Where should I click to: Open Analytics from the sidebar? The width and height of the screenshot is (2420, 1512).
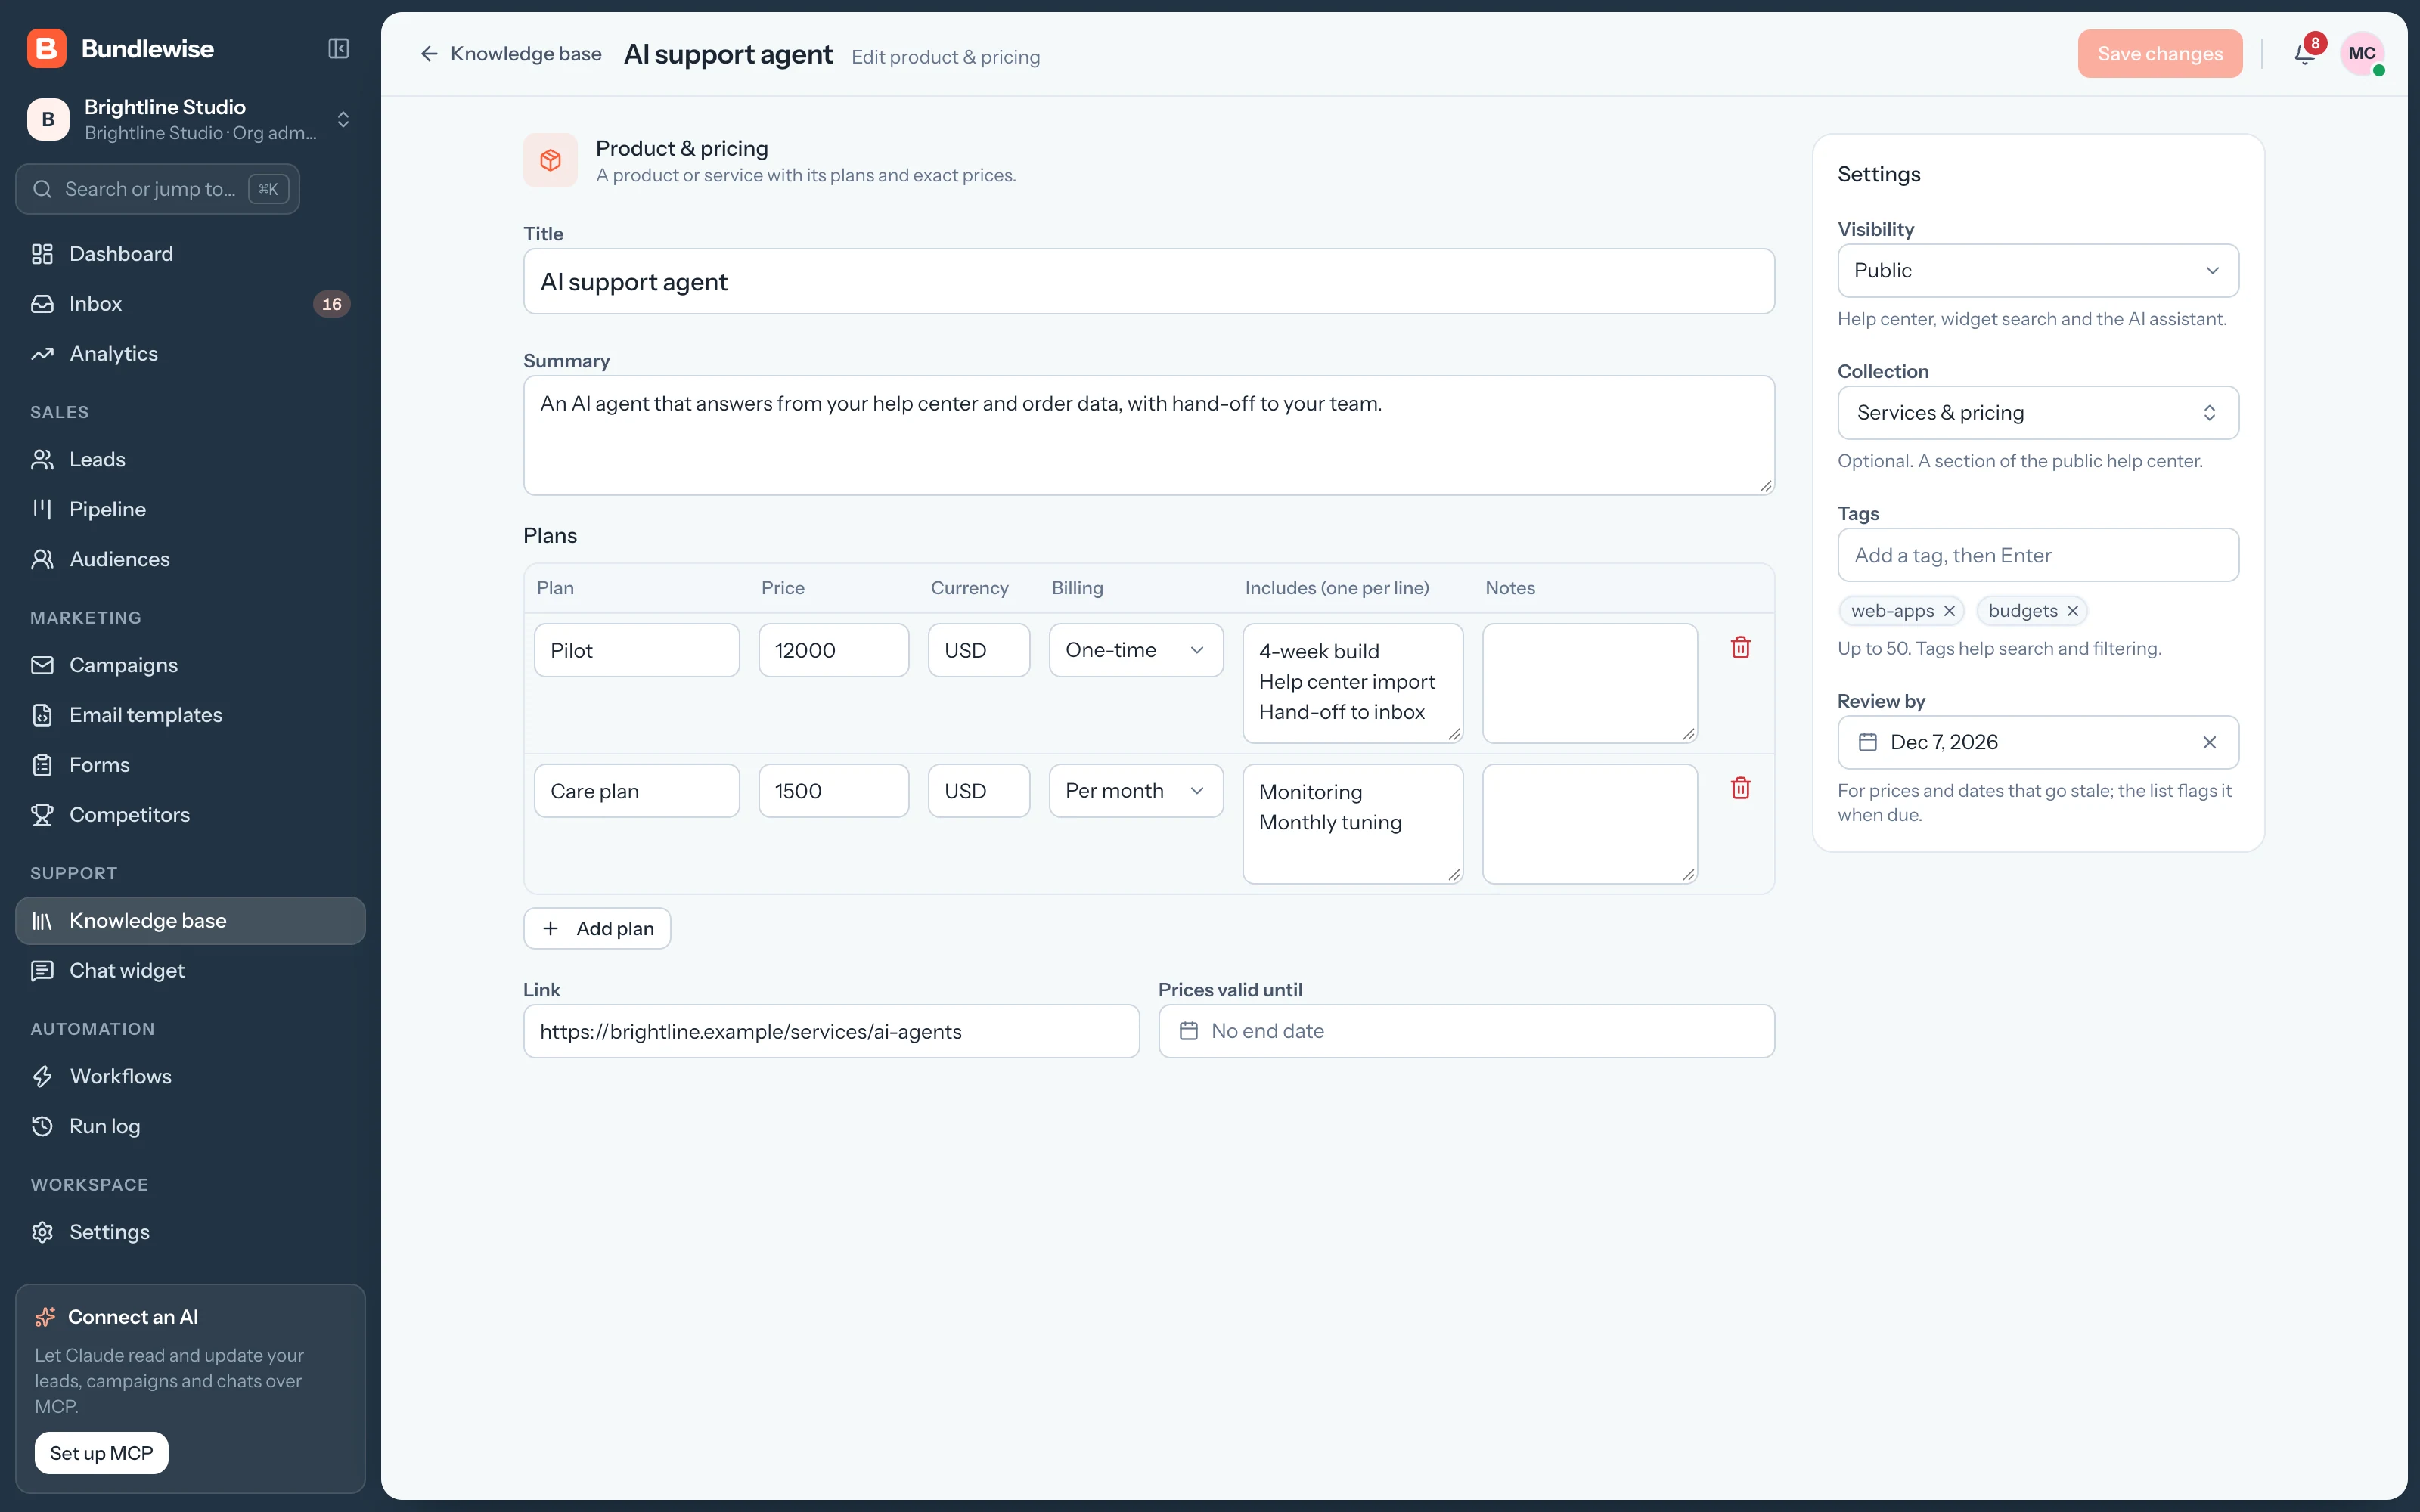190,354
